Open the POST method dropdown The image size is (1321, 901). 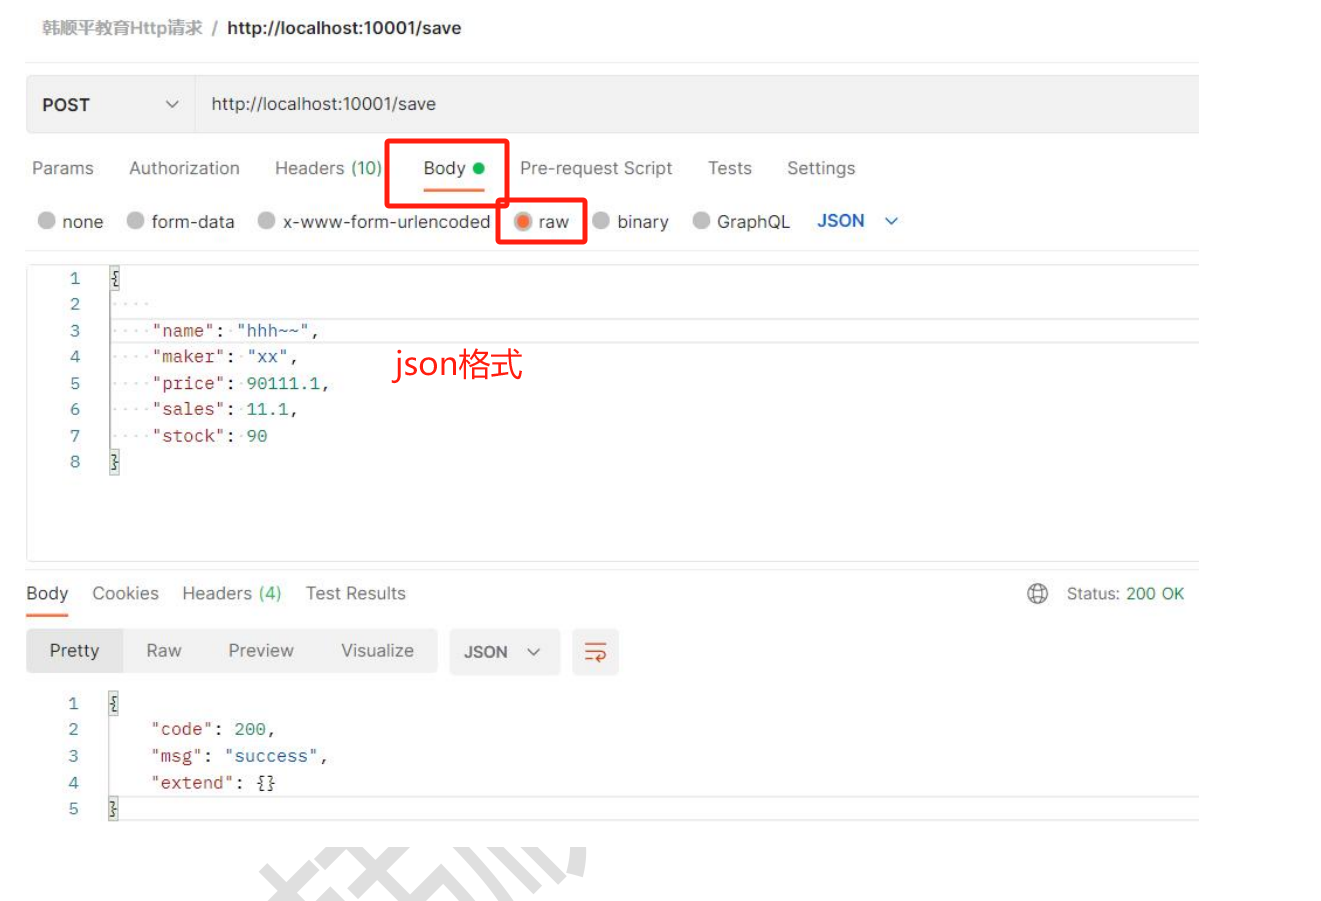pyautogui.click(x=110, y=104)
